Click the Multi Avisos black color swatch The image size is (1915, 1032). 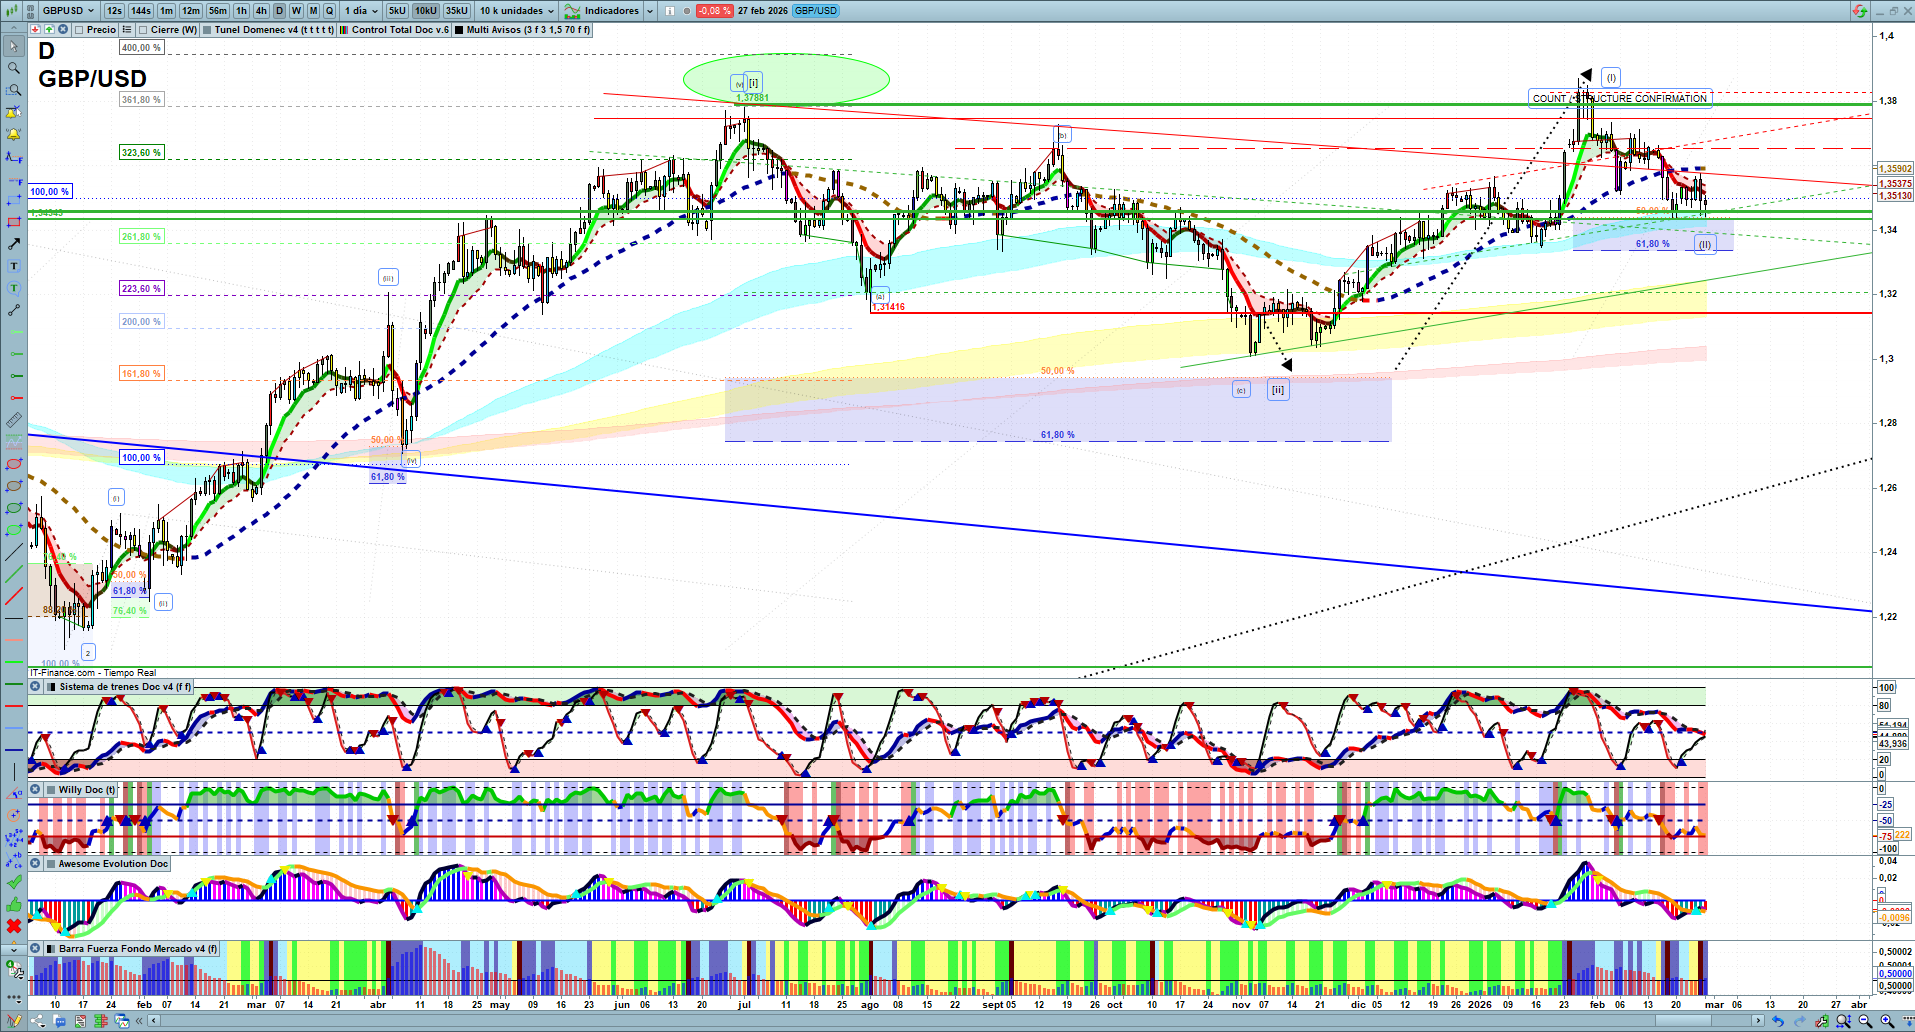tap(458, 30)
